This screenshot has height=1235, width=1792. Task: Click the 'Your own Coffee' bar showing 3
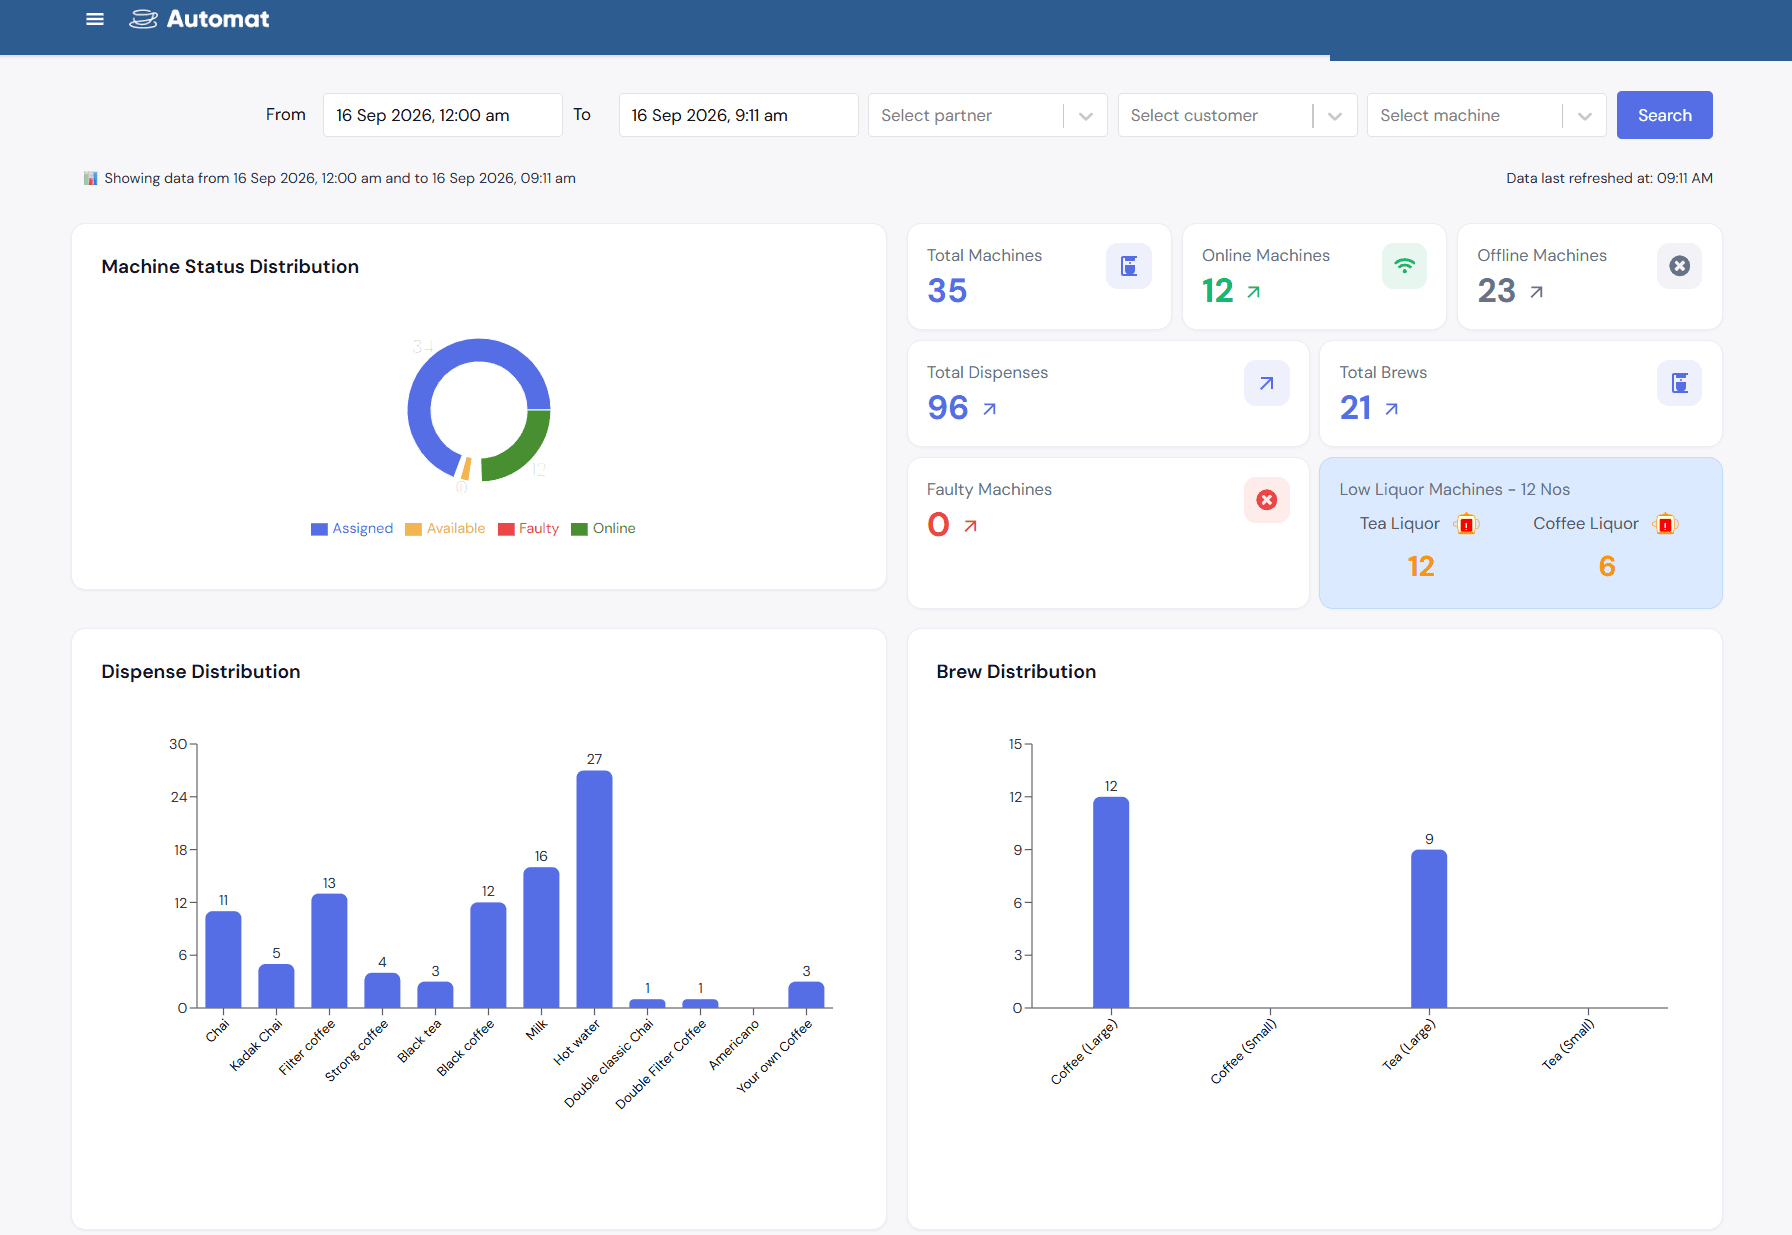(806, 995)
